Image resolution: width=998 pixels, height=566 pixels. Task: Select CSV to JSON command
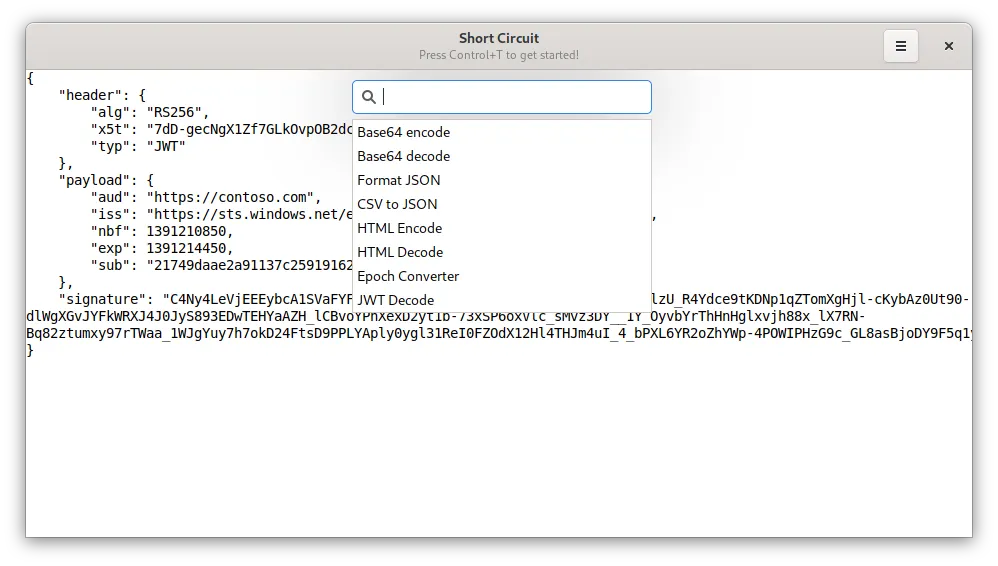502,204
